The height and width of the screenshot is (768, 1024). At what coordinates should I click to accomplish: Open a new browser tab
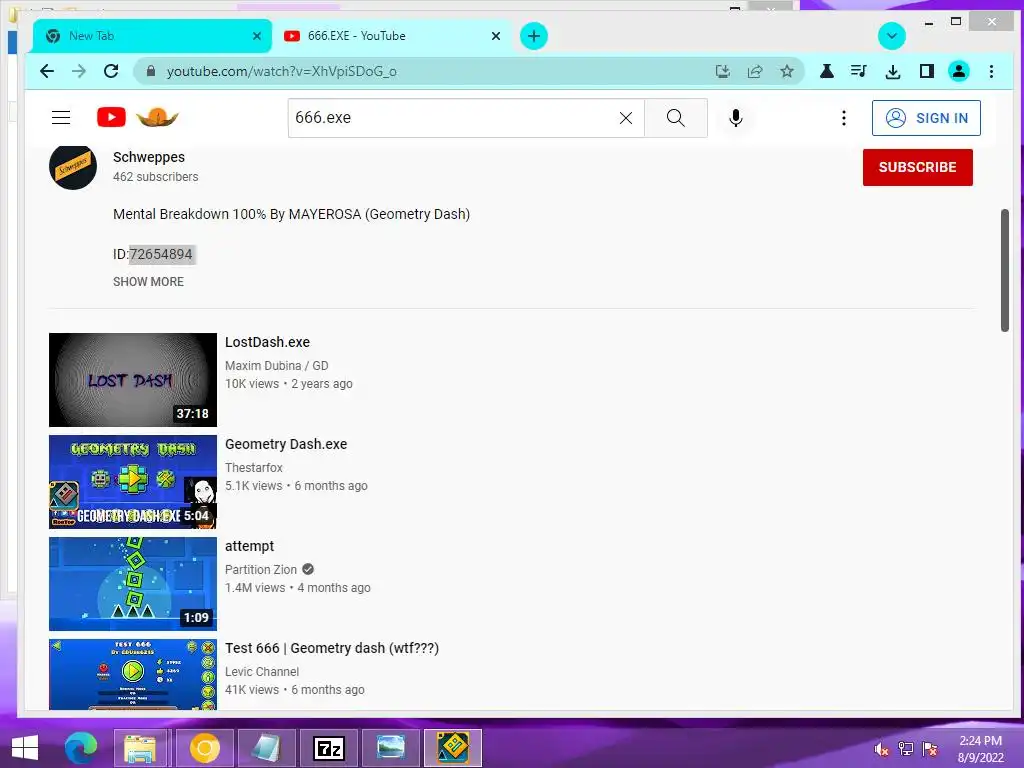point(534,36)
